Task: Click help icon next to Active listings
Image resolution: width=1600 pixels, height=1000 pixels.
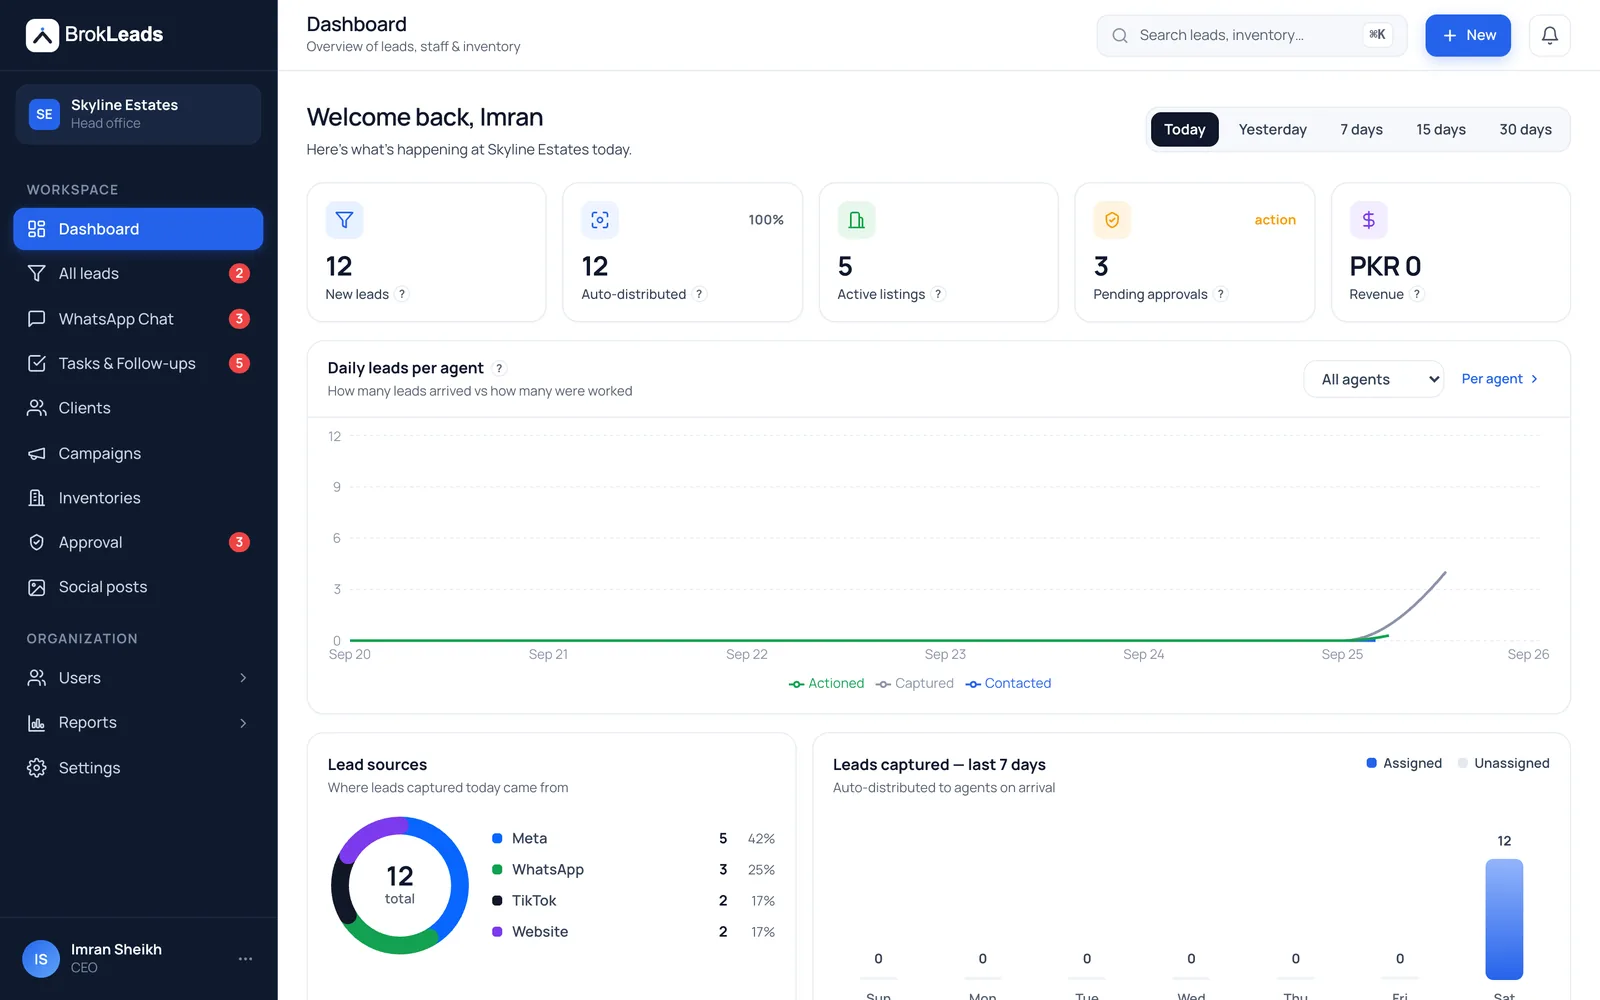Action: click(x=938, y=294)
